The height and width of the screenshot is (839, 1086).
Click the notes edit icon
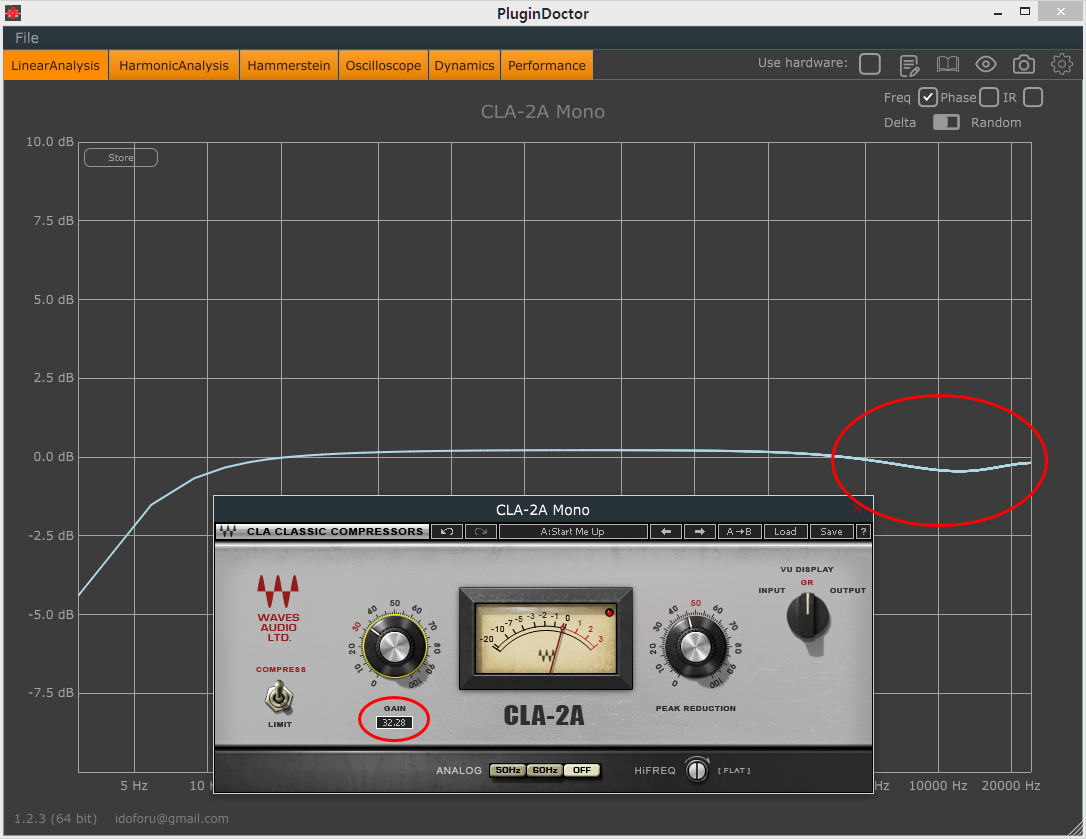pyautogui.click(x=909, y=65)
